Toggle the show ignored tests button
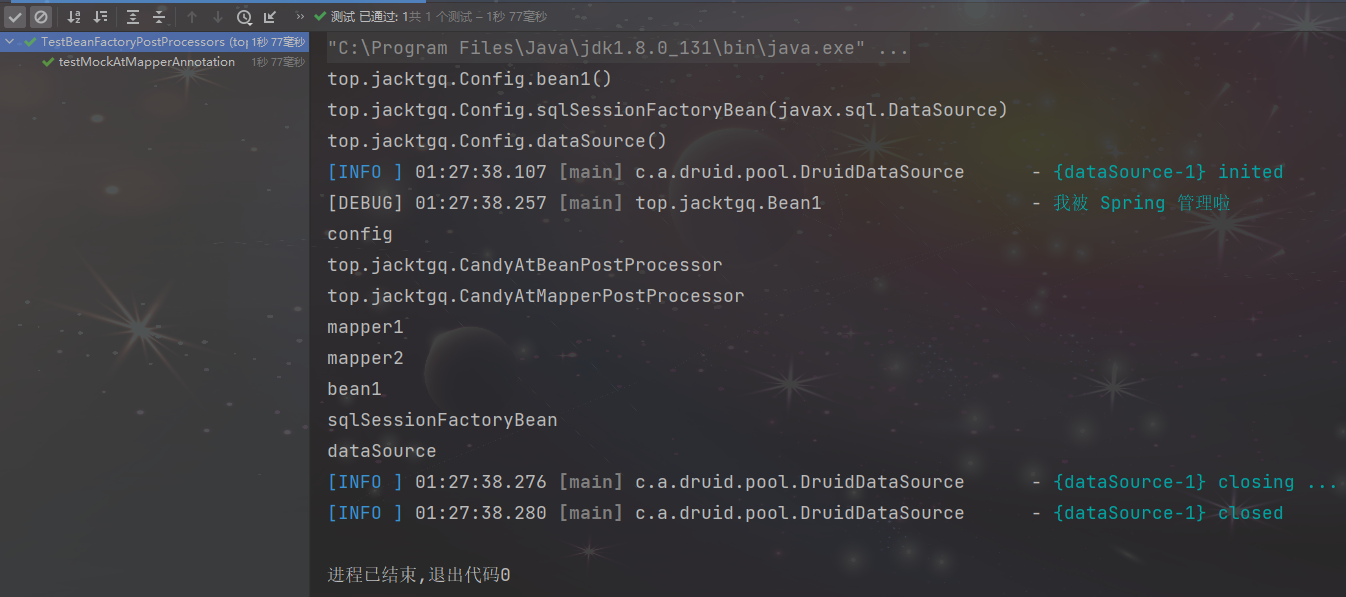 coord(40,17)
